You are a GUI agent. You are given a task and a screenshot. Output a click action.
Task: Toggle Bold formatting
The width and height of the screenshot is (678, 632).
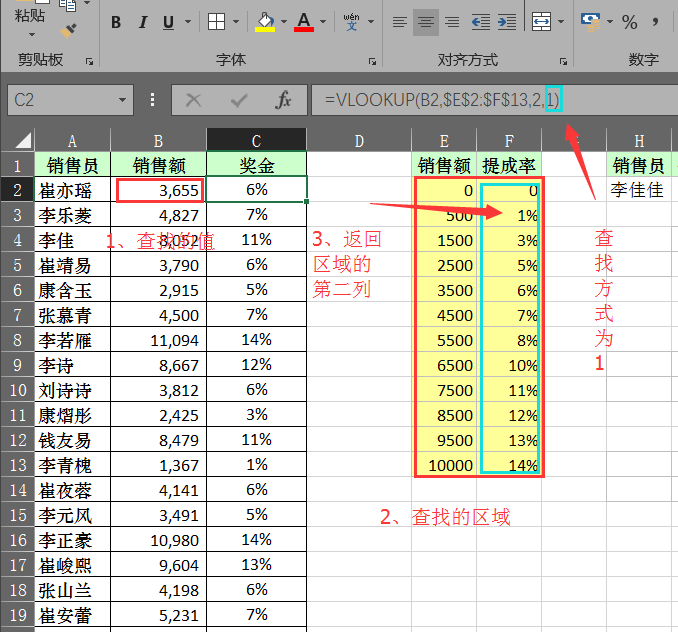116,22
